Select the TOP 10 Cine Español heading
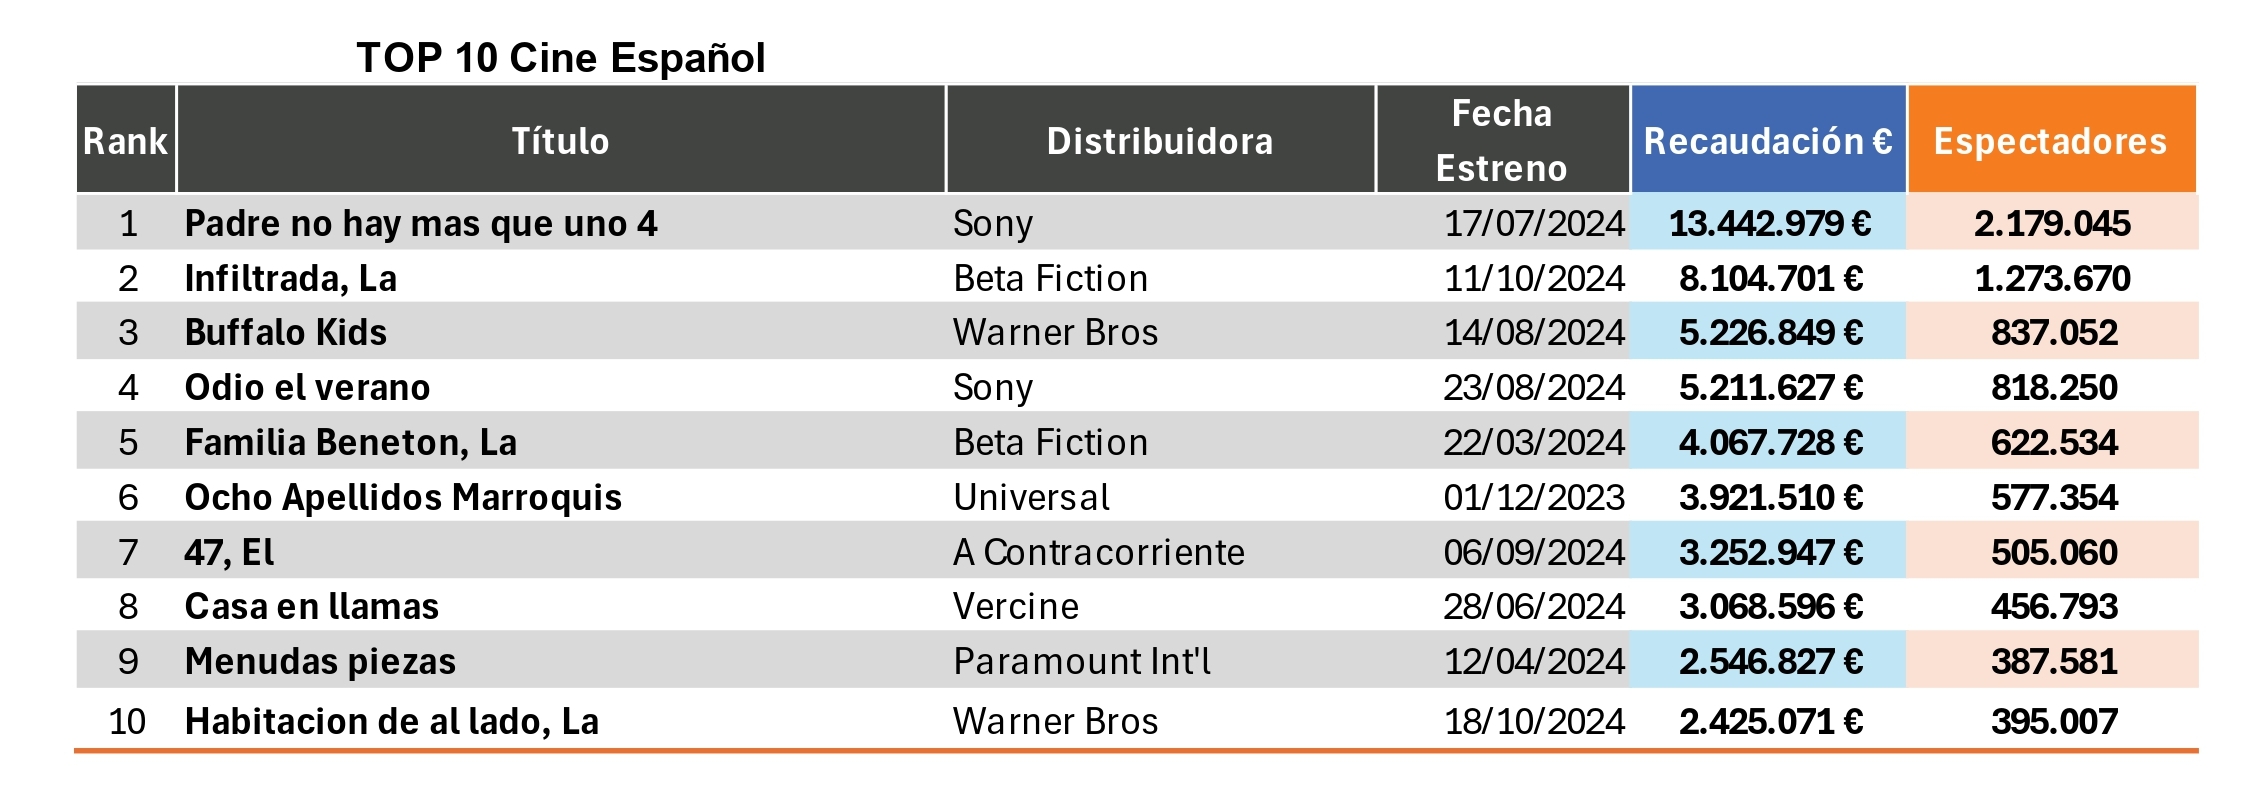The image size is (2260, 797). pyautogui.click(x=561, y=58)
